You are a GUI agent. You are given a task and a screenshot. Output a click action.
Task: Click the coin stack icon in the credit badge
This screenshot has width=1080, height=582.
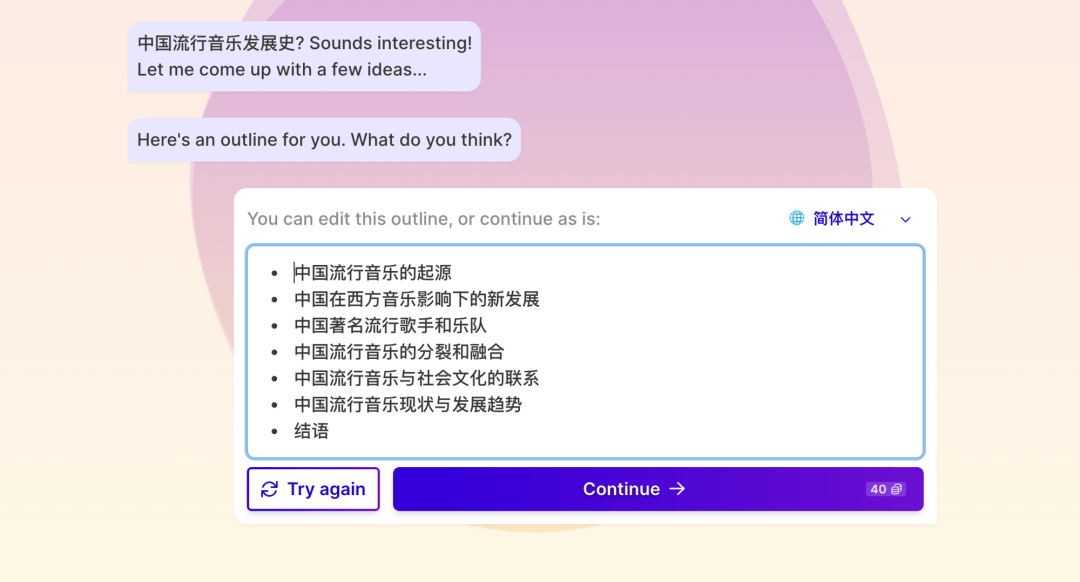897,489
